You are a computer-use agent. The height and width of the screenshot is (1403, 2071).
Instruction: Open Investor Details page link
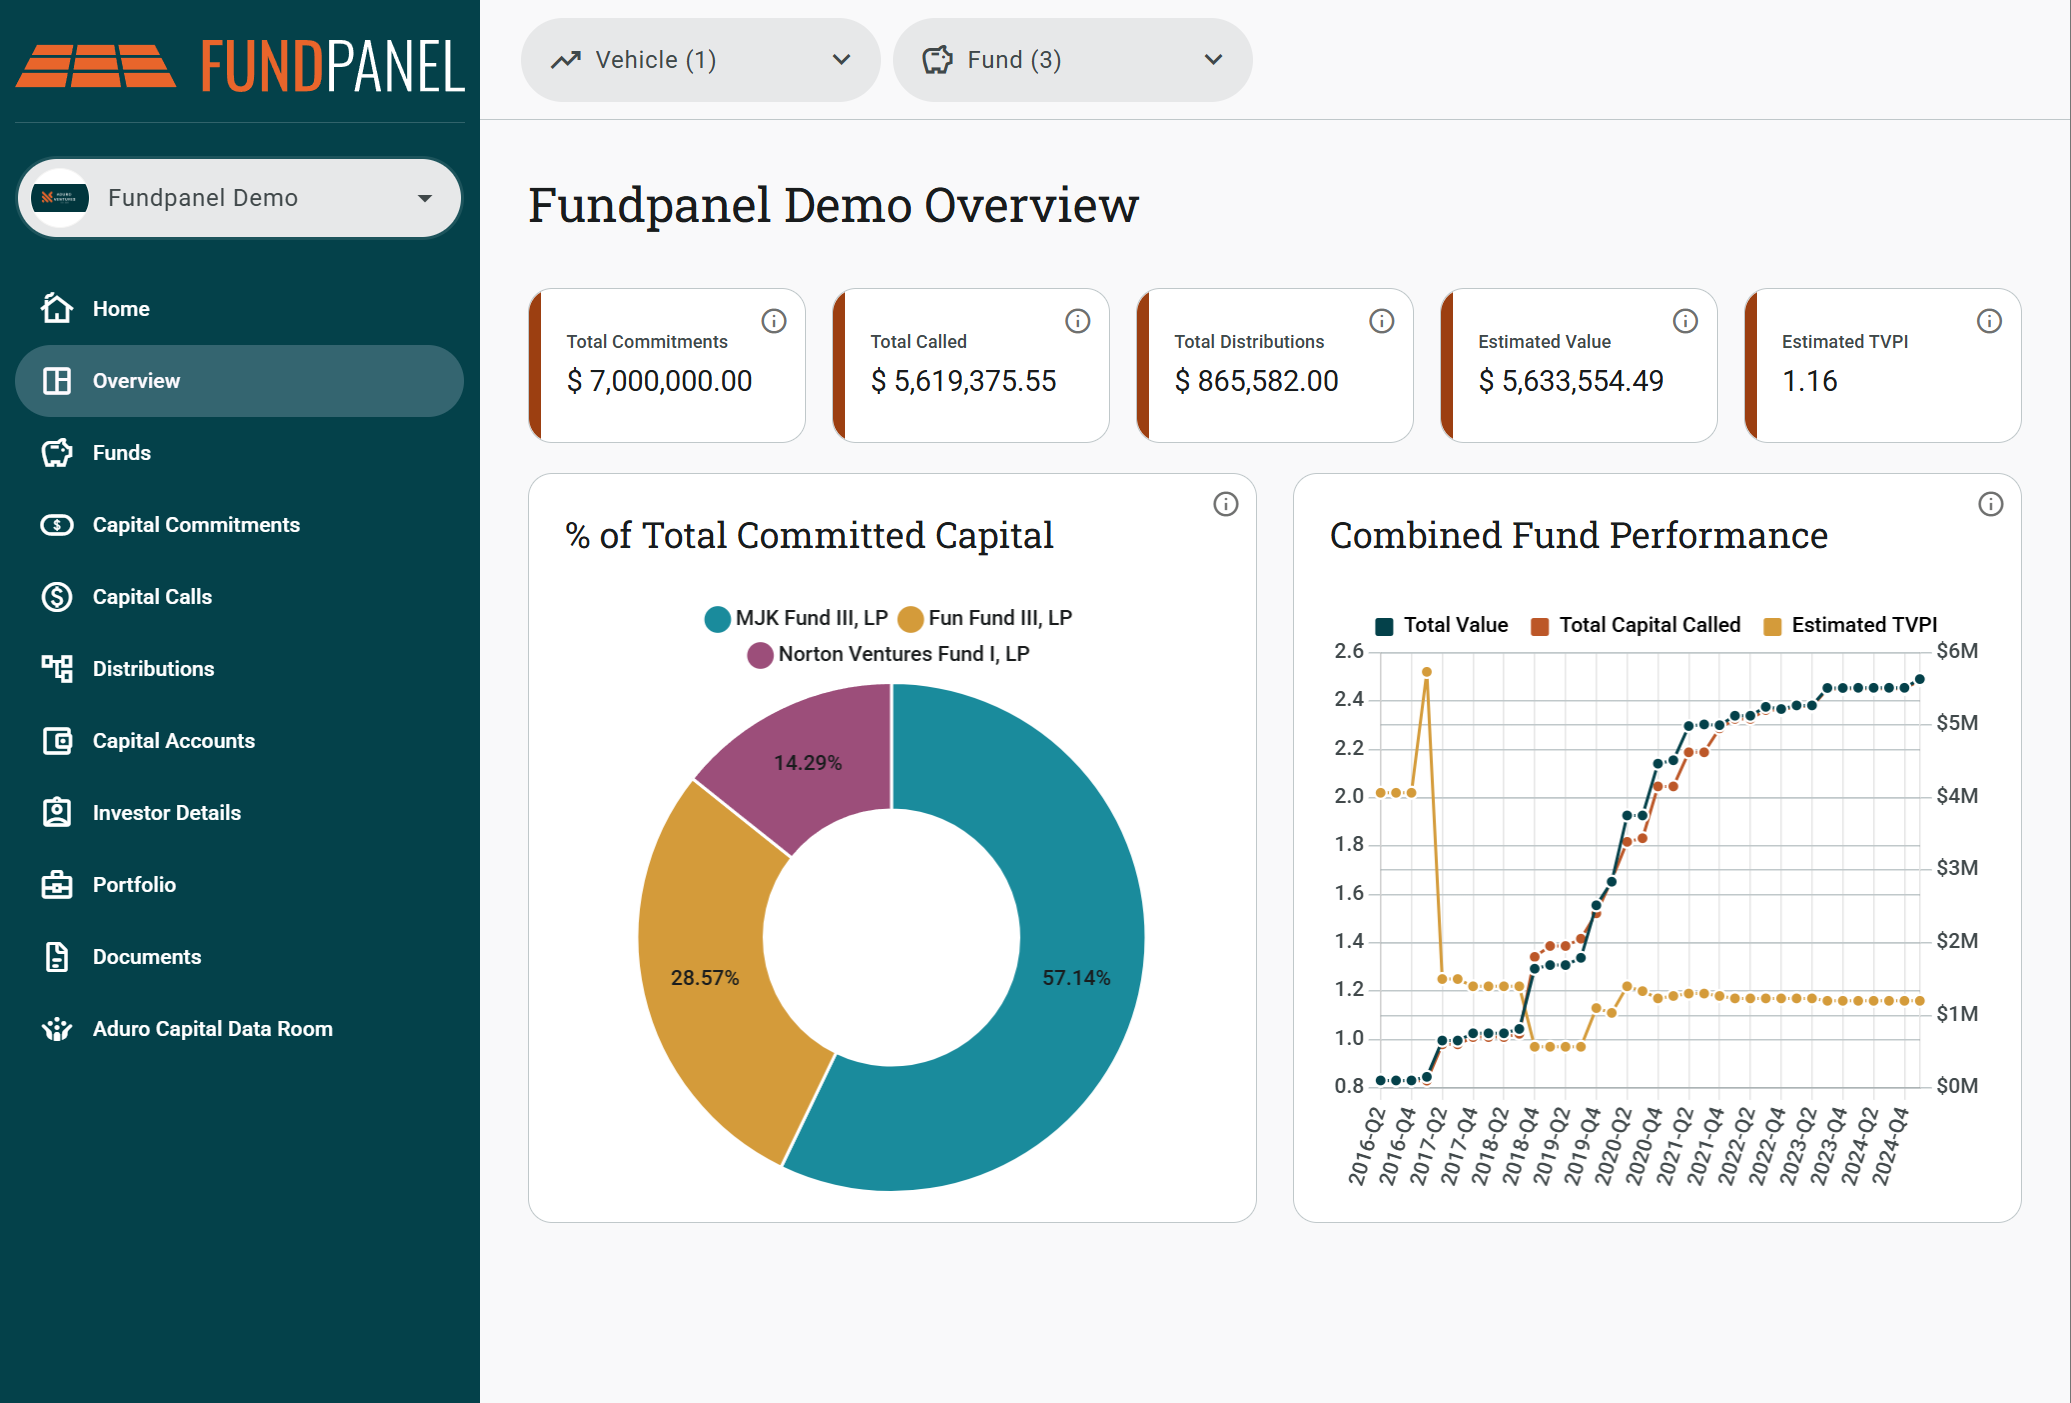click(240, 812)
